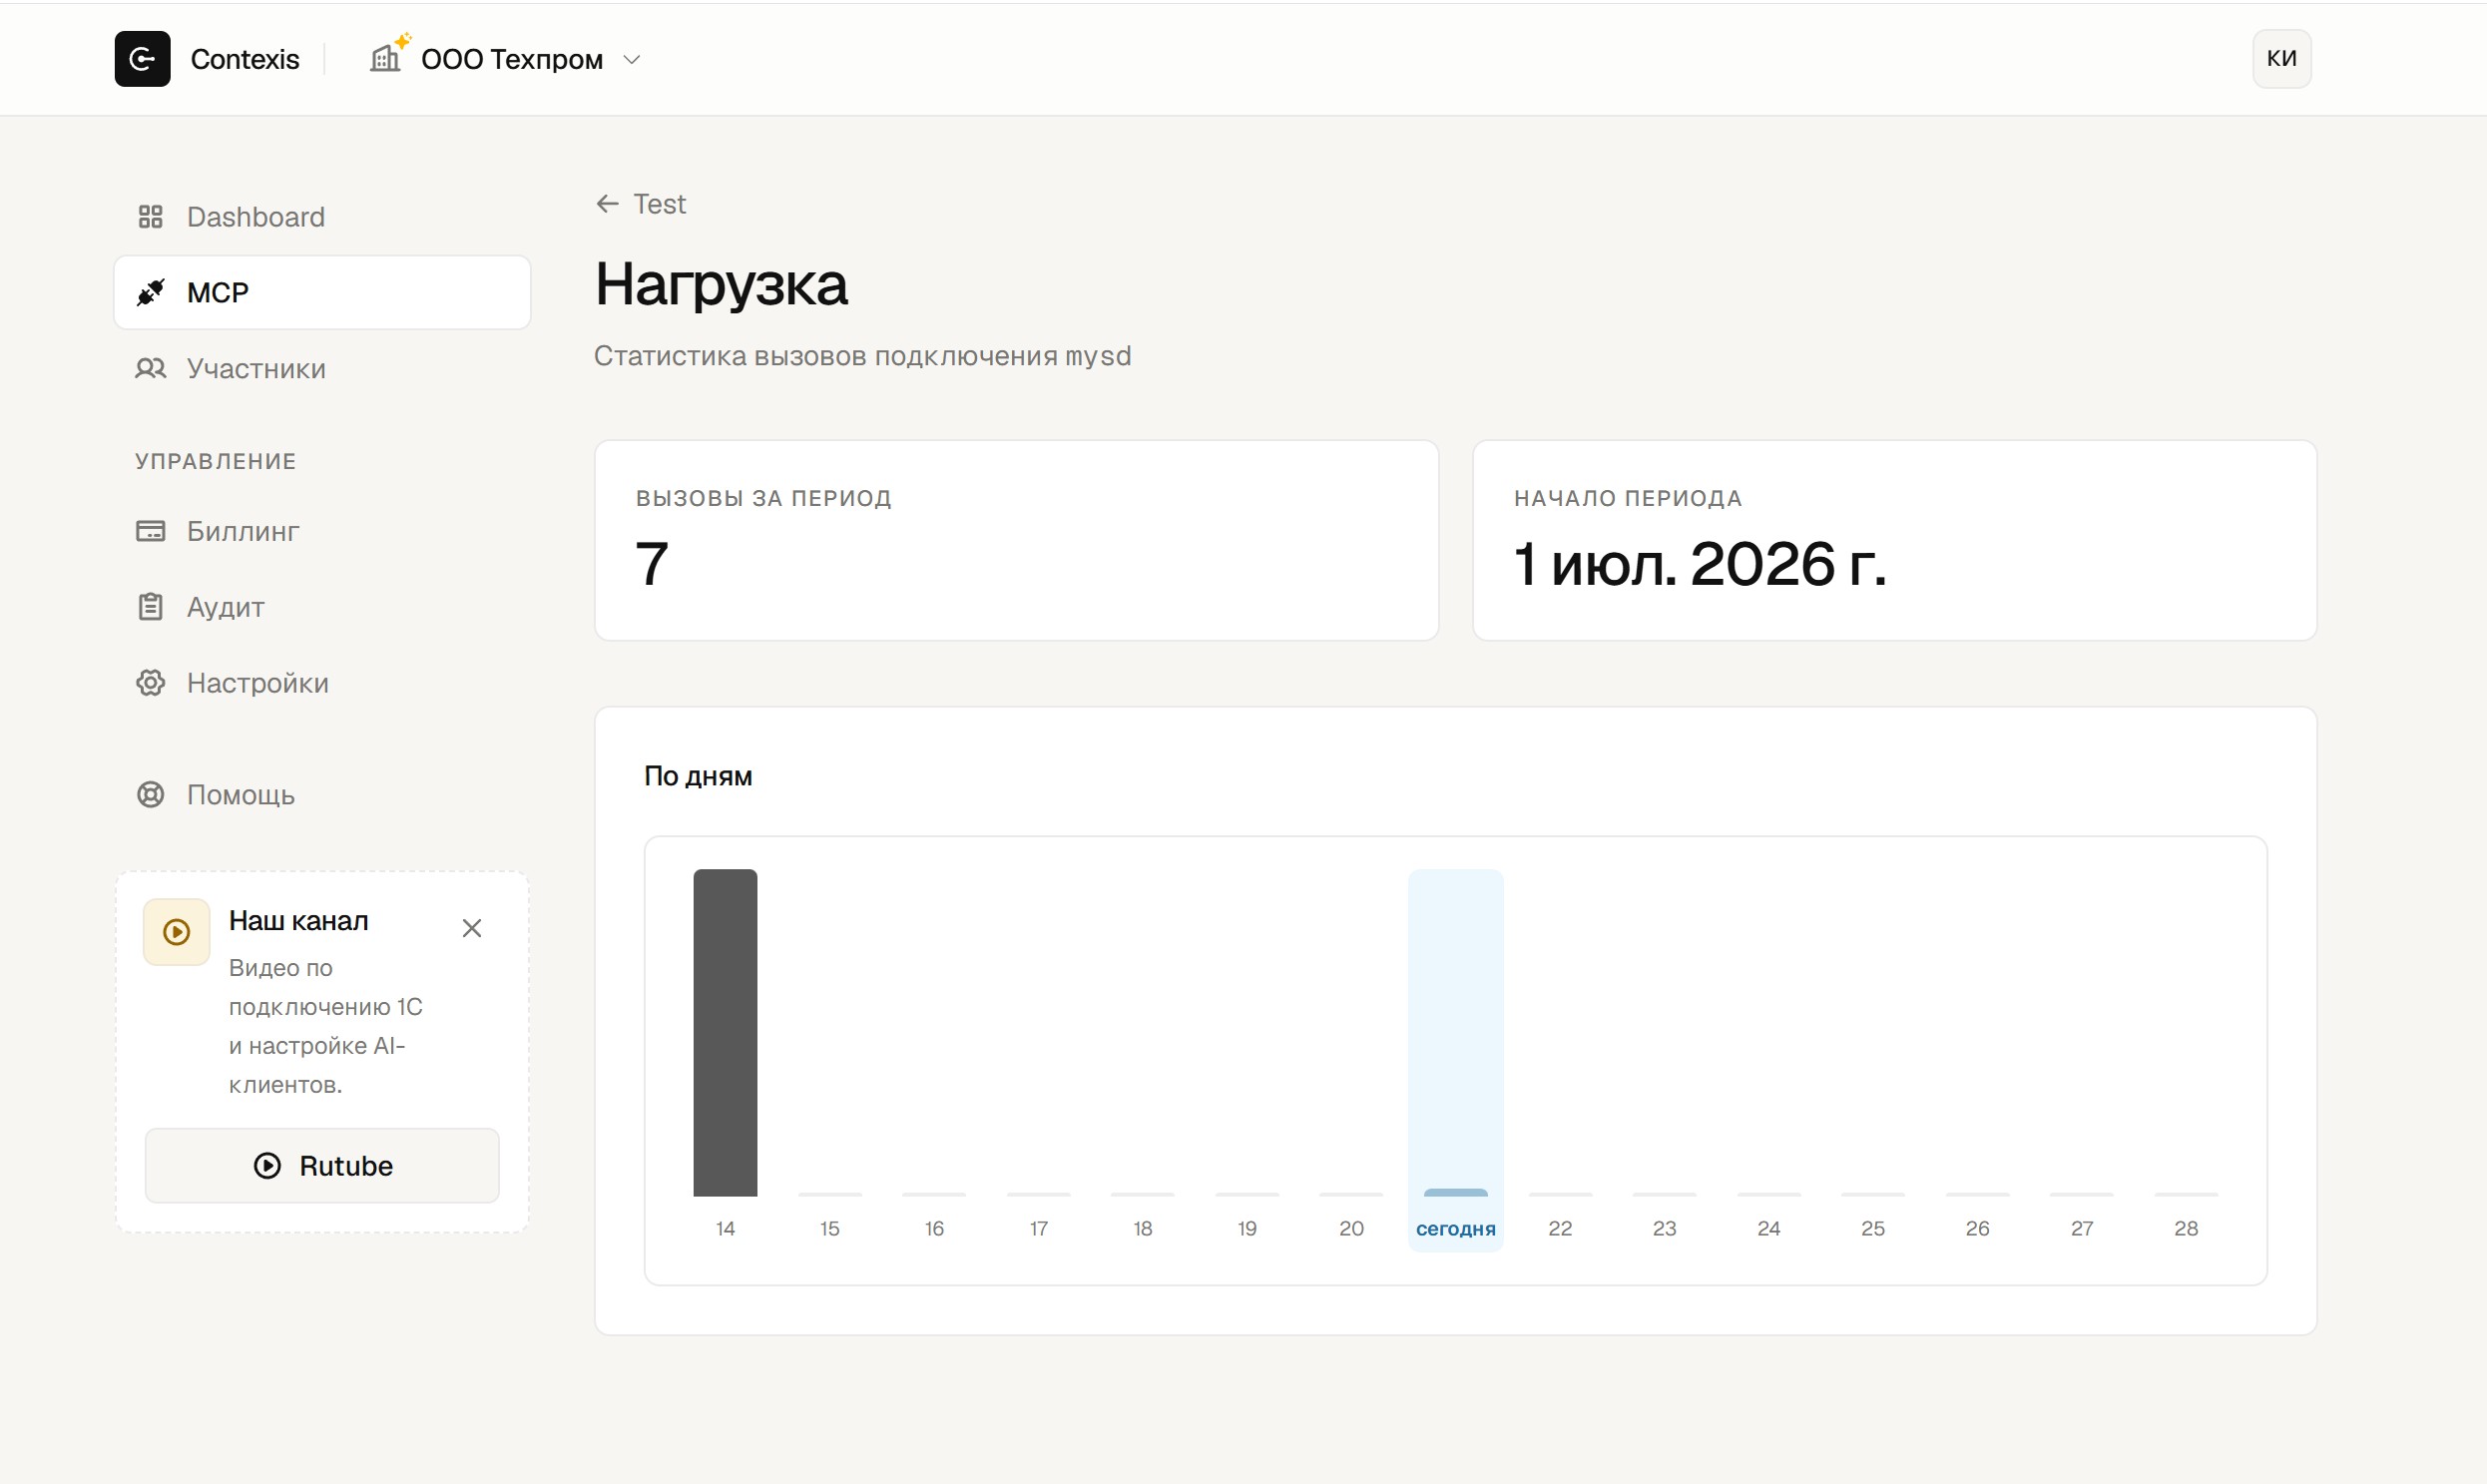Click day 22 on the chart axis

[x=1560, y=1228]
